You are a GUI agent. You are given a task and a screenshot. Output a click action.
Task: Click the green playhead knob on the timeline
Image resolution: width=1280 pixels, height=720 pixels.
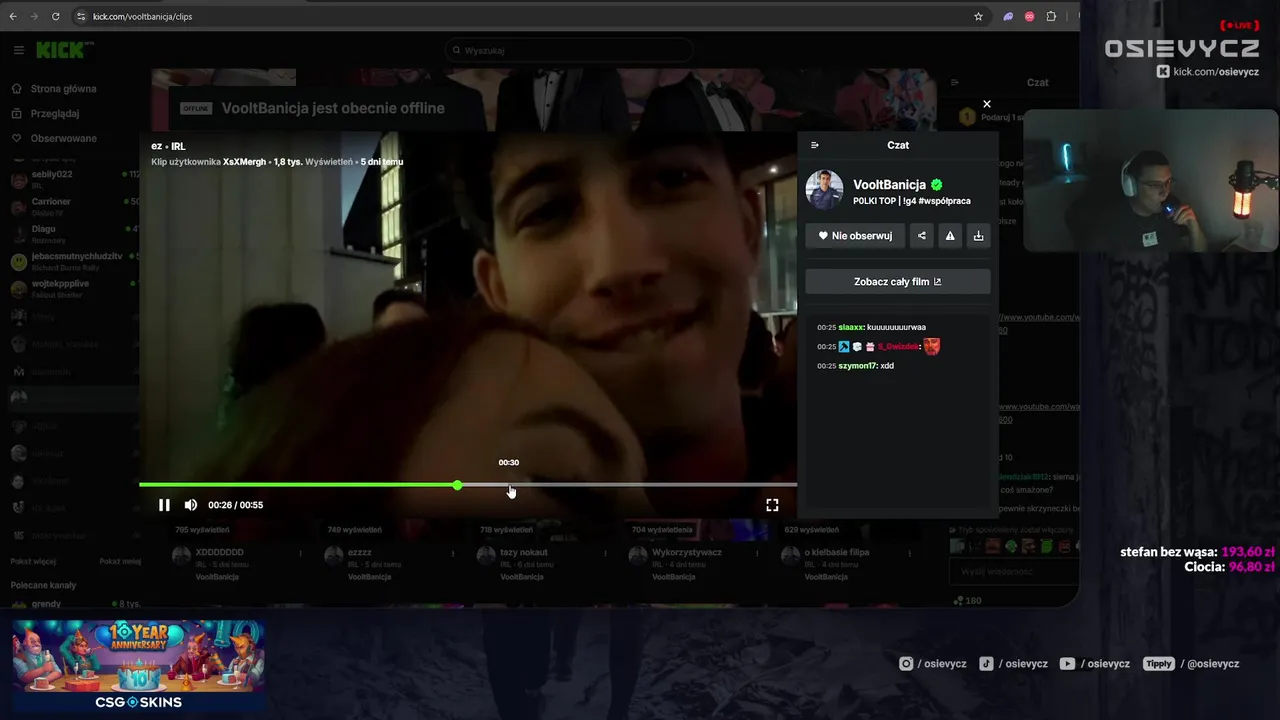457,485
